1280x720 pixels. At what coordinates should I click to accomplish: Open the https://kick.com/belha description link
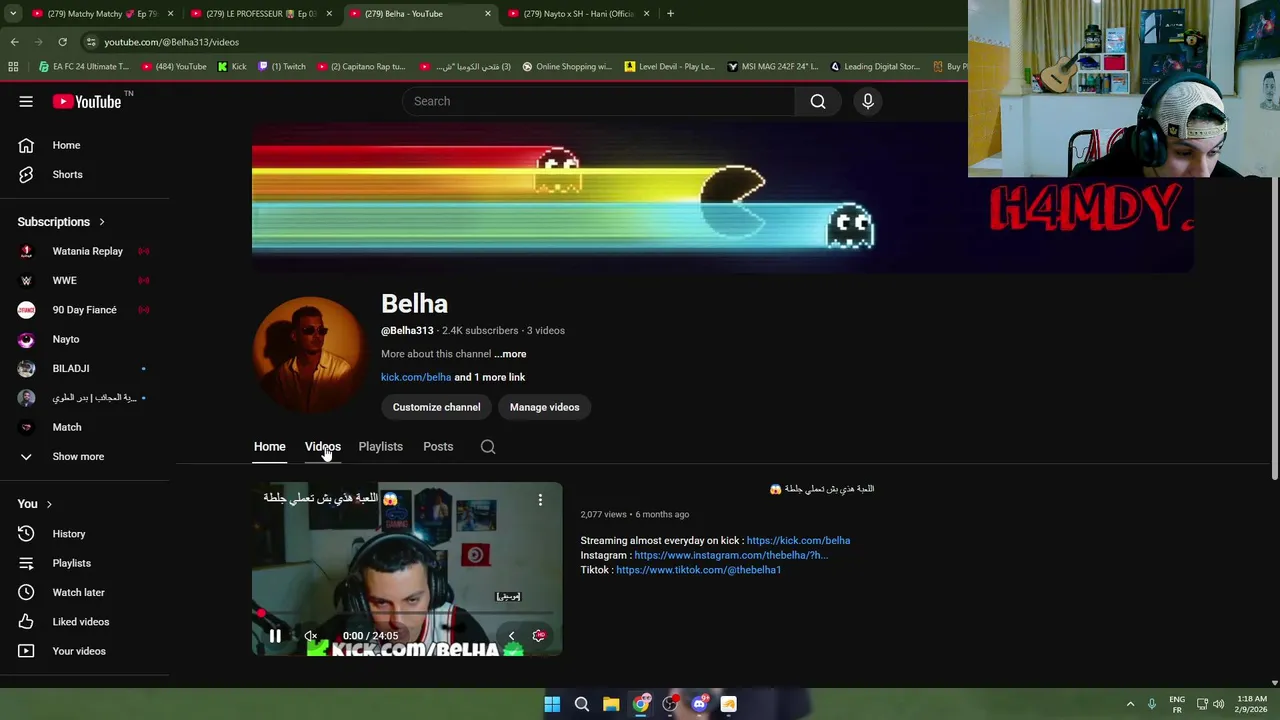pos(798,541)
